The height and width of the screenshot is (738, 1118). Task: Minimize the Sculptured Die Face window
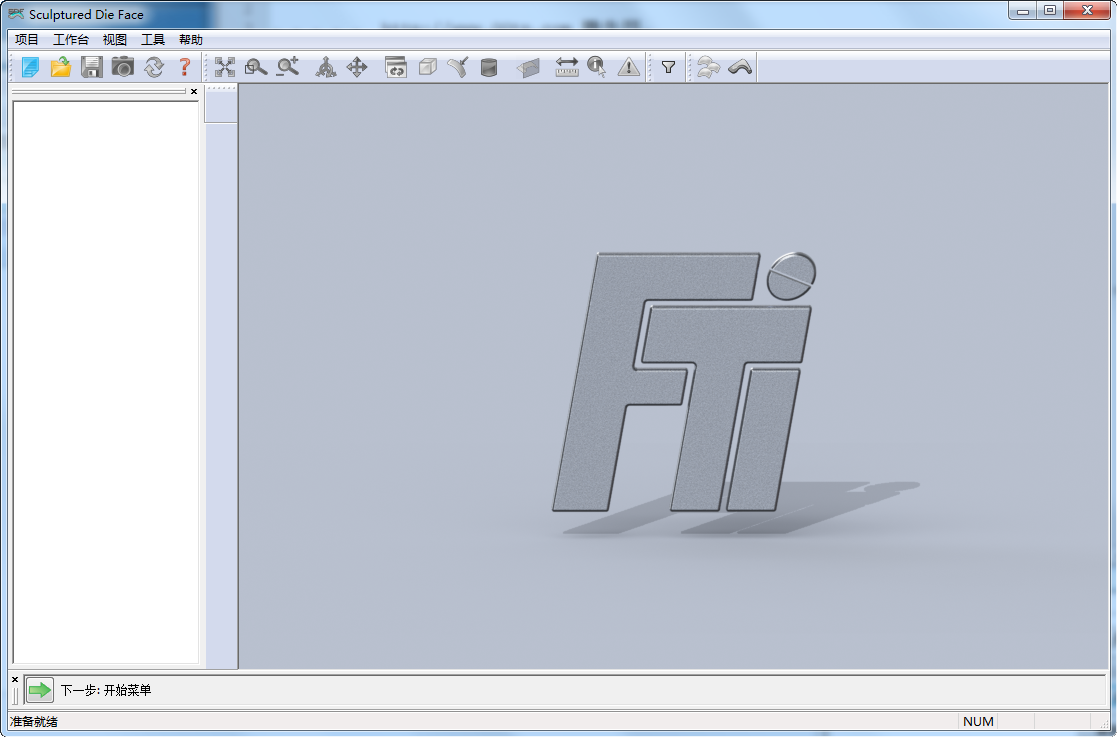coord(1023,10)
